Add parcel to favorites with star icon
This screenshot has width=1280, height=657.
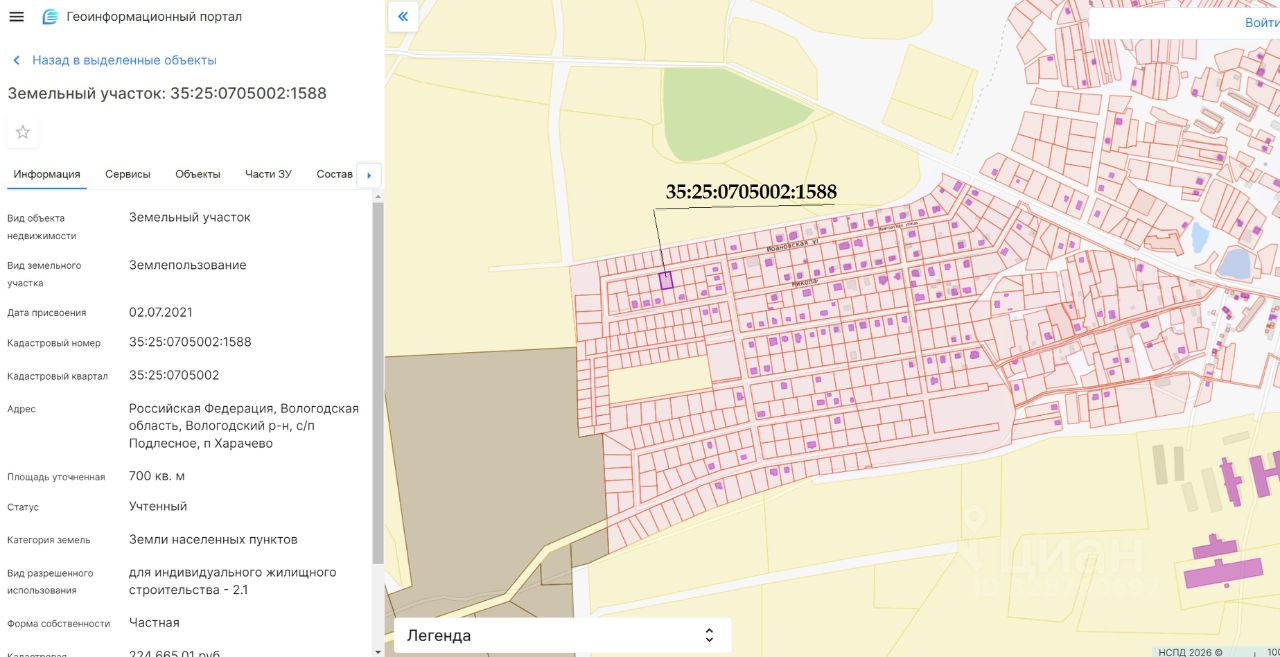tap(23, 132)
